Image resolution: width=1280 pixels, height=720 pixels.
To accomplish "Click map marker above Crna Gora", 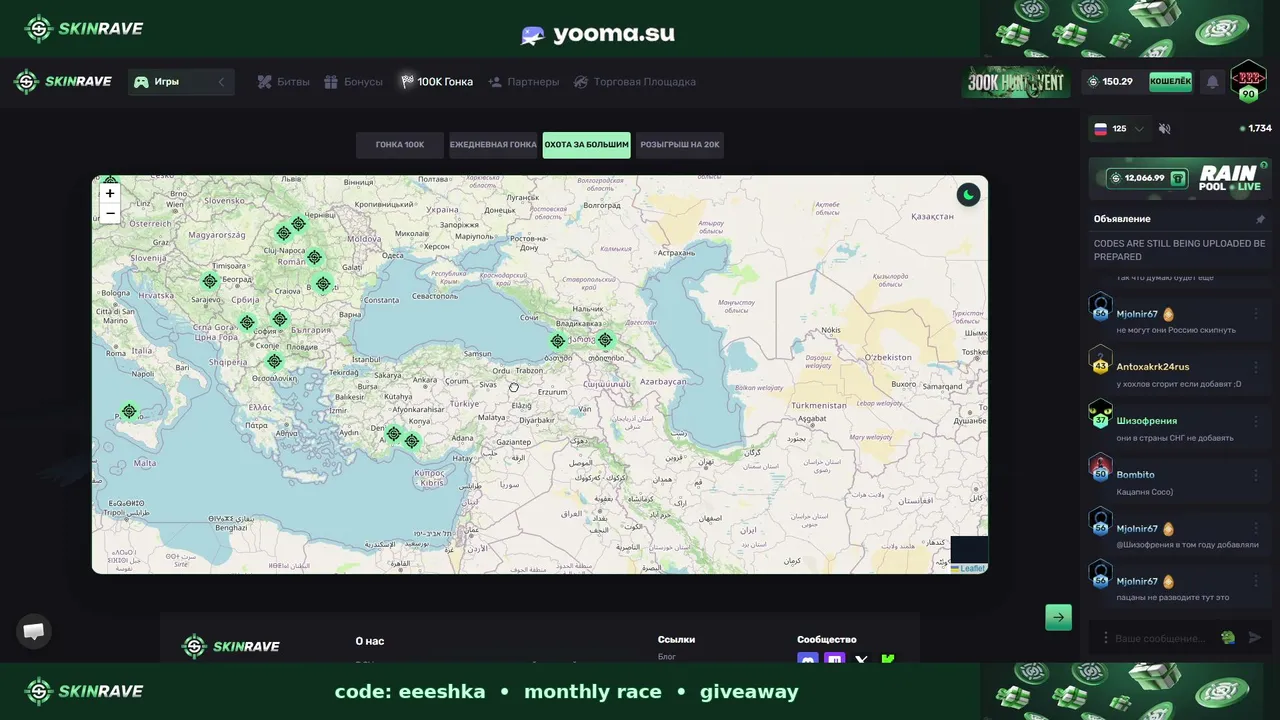I will [247, 323].
